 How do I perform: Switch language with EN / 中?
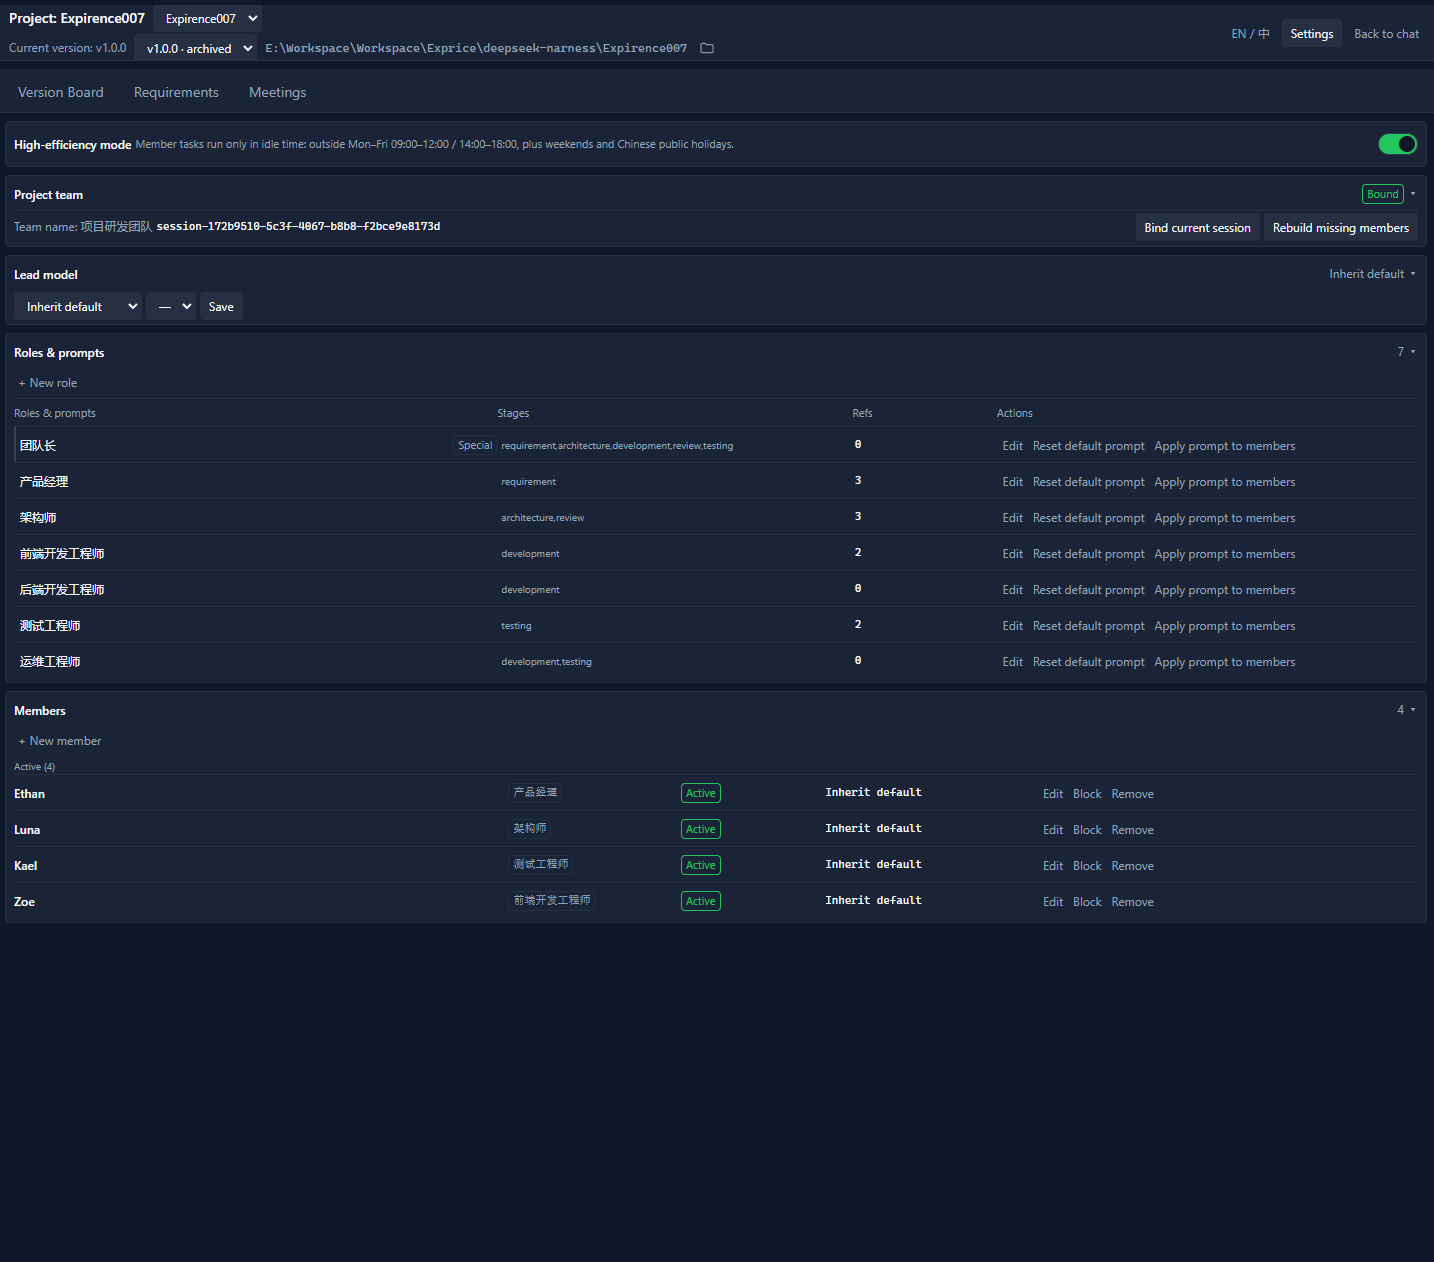(1250, 34)
